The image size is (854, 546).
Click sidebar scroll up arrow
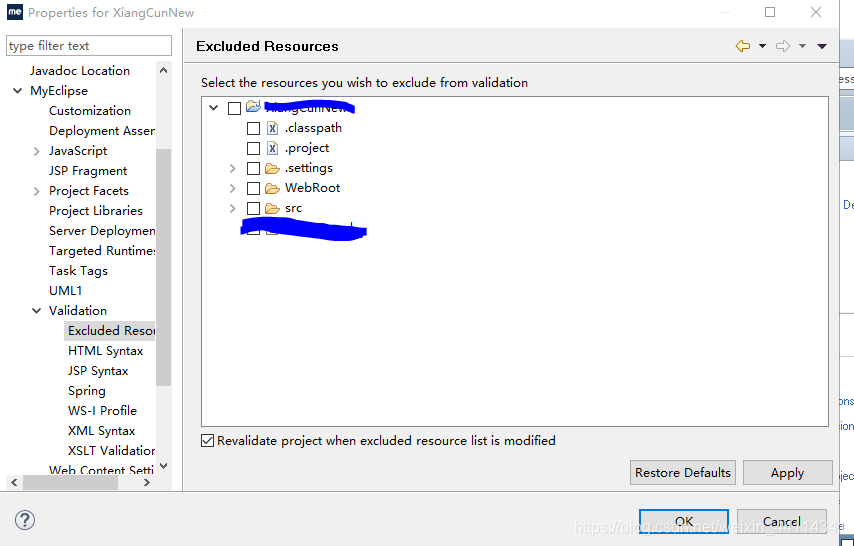[x=163, y=70]
